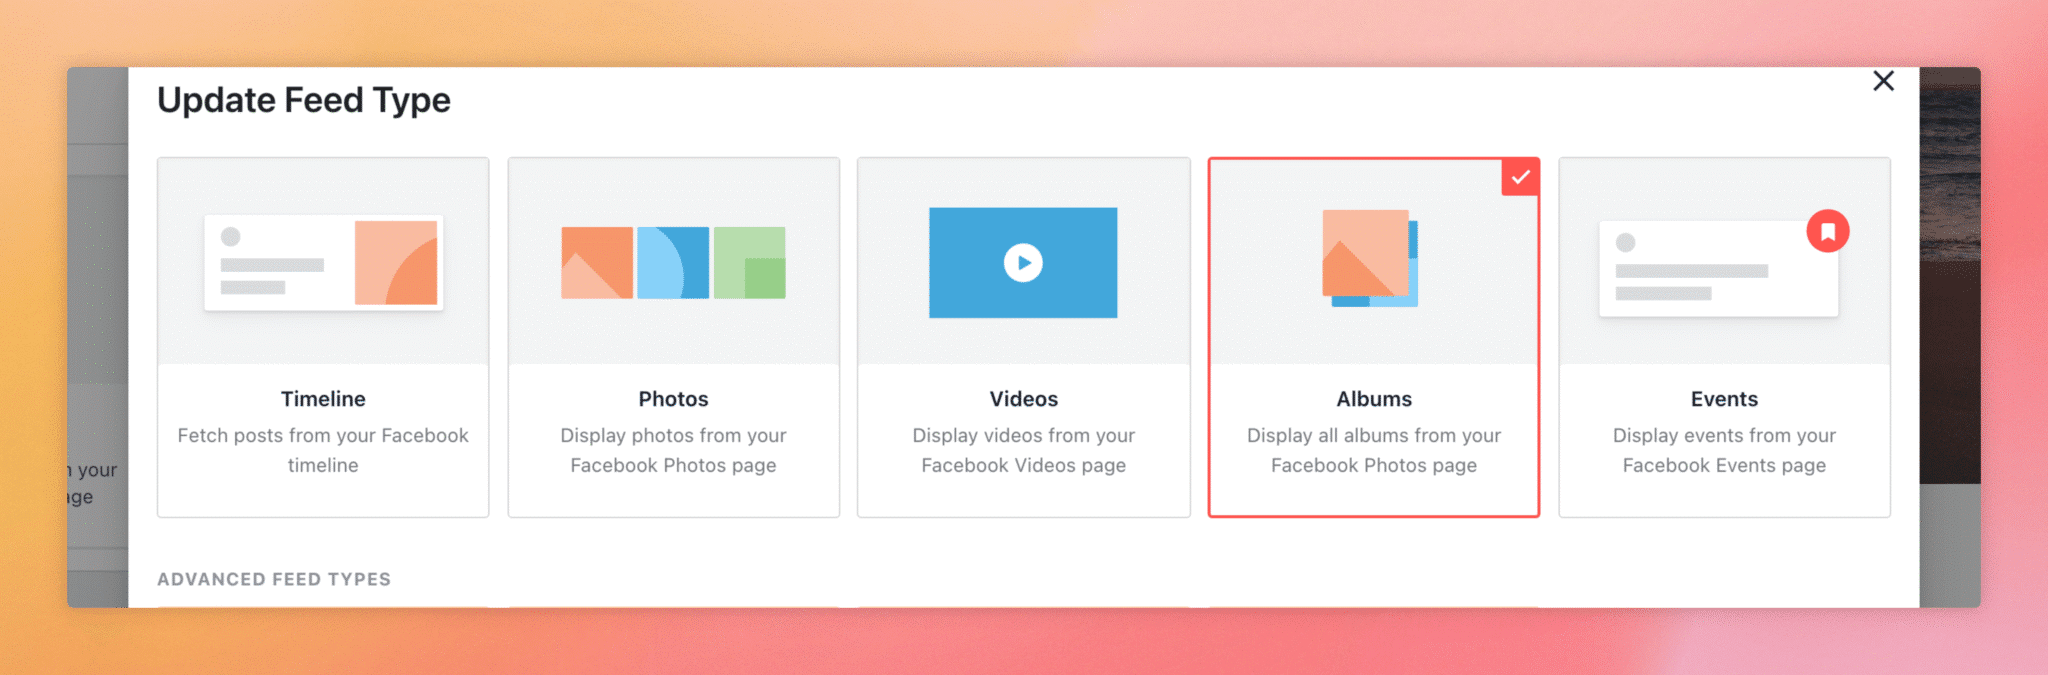The image size is (2048, 675).
Task: Click the Timeline post illustration icon
Action: coord(323,263)
